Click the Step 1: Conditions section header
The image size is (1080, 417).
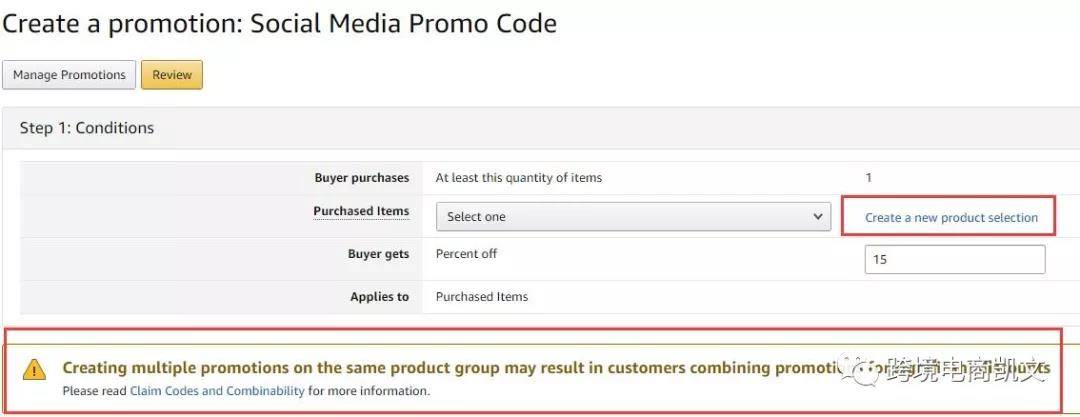click(x=87, y=128)
